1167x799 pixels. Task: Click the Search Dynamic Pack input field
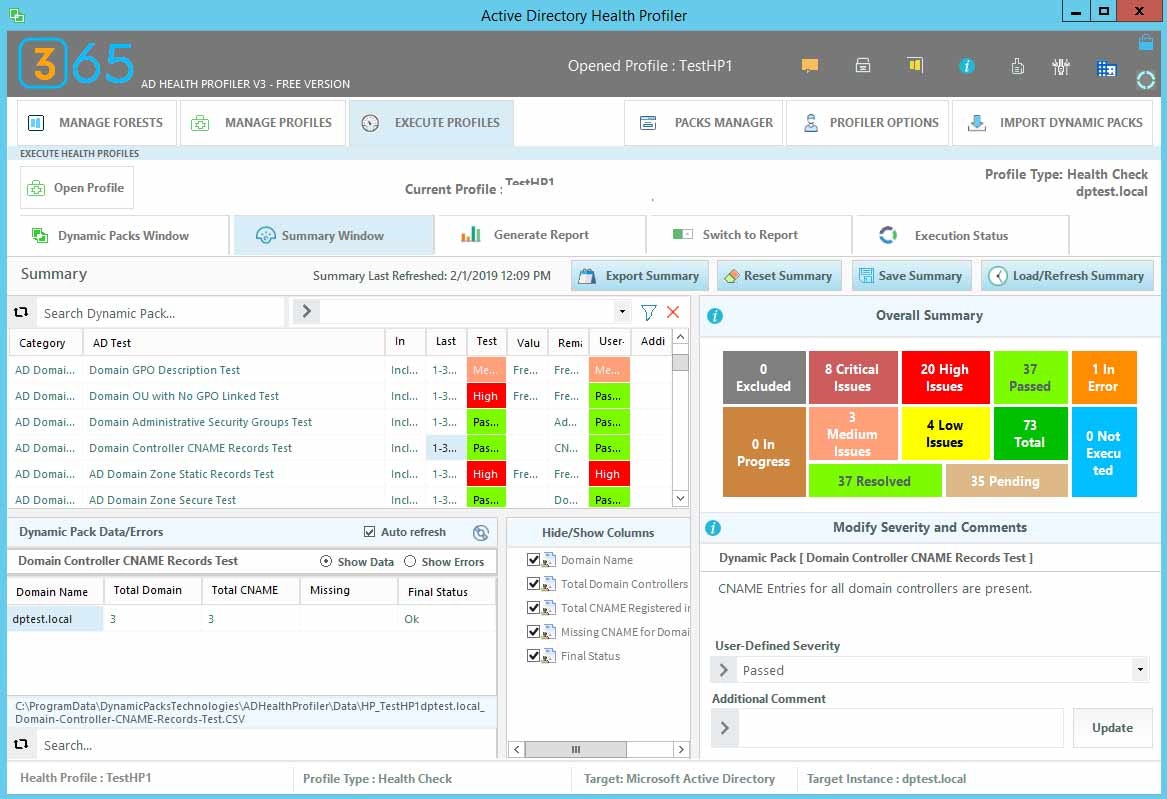pos(160,312)
